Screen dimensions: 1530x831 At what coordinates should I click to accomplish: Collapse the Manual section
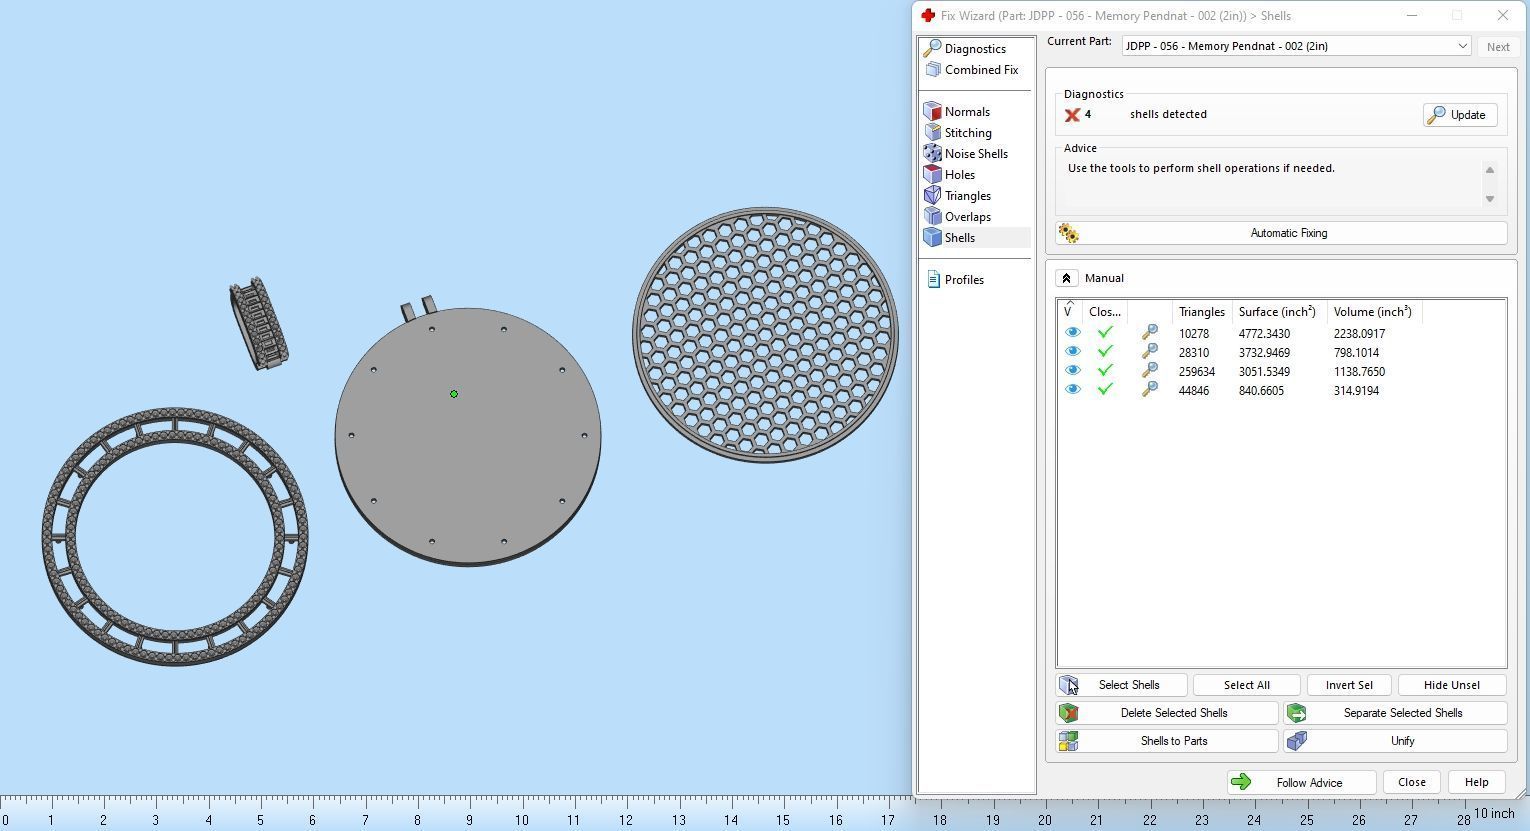pyautogui.click(x=1066, y=278)
